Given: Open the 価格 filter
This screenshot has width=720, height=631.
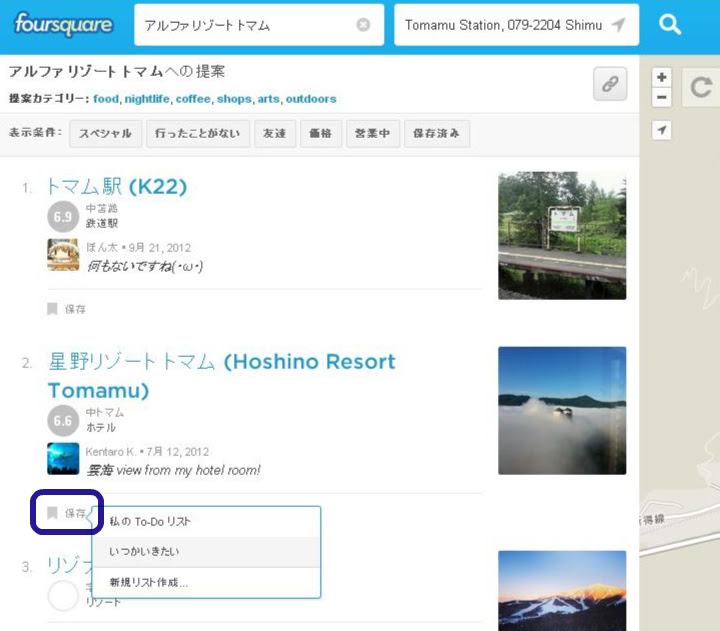Looking at the screenshot, I should coord(321,134).
